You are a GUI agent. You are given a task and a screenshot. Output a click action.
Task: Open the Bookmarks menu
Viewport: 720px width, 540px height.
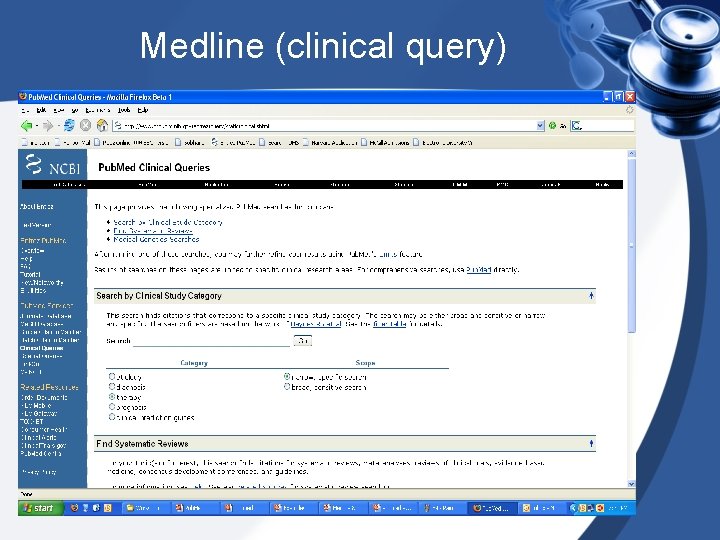click(97, 110)
